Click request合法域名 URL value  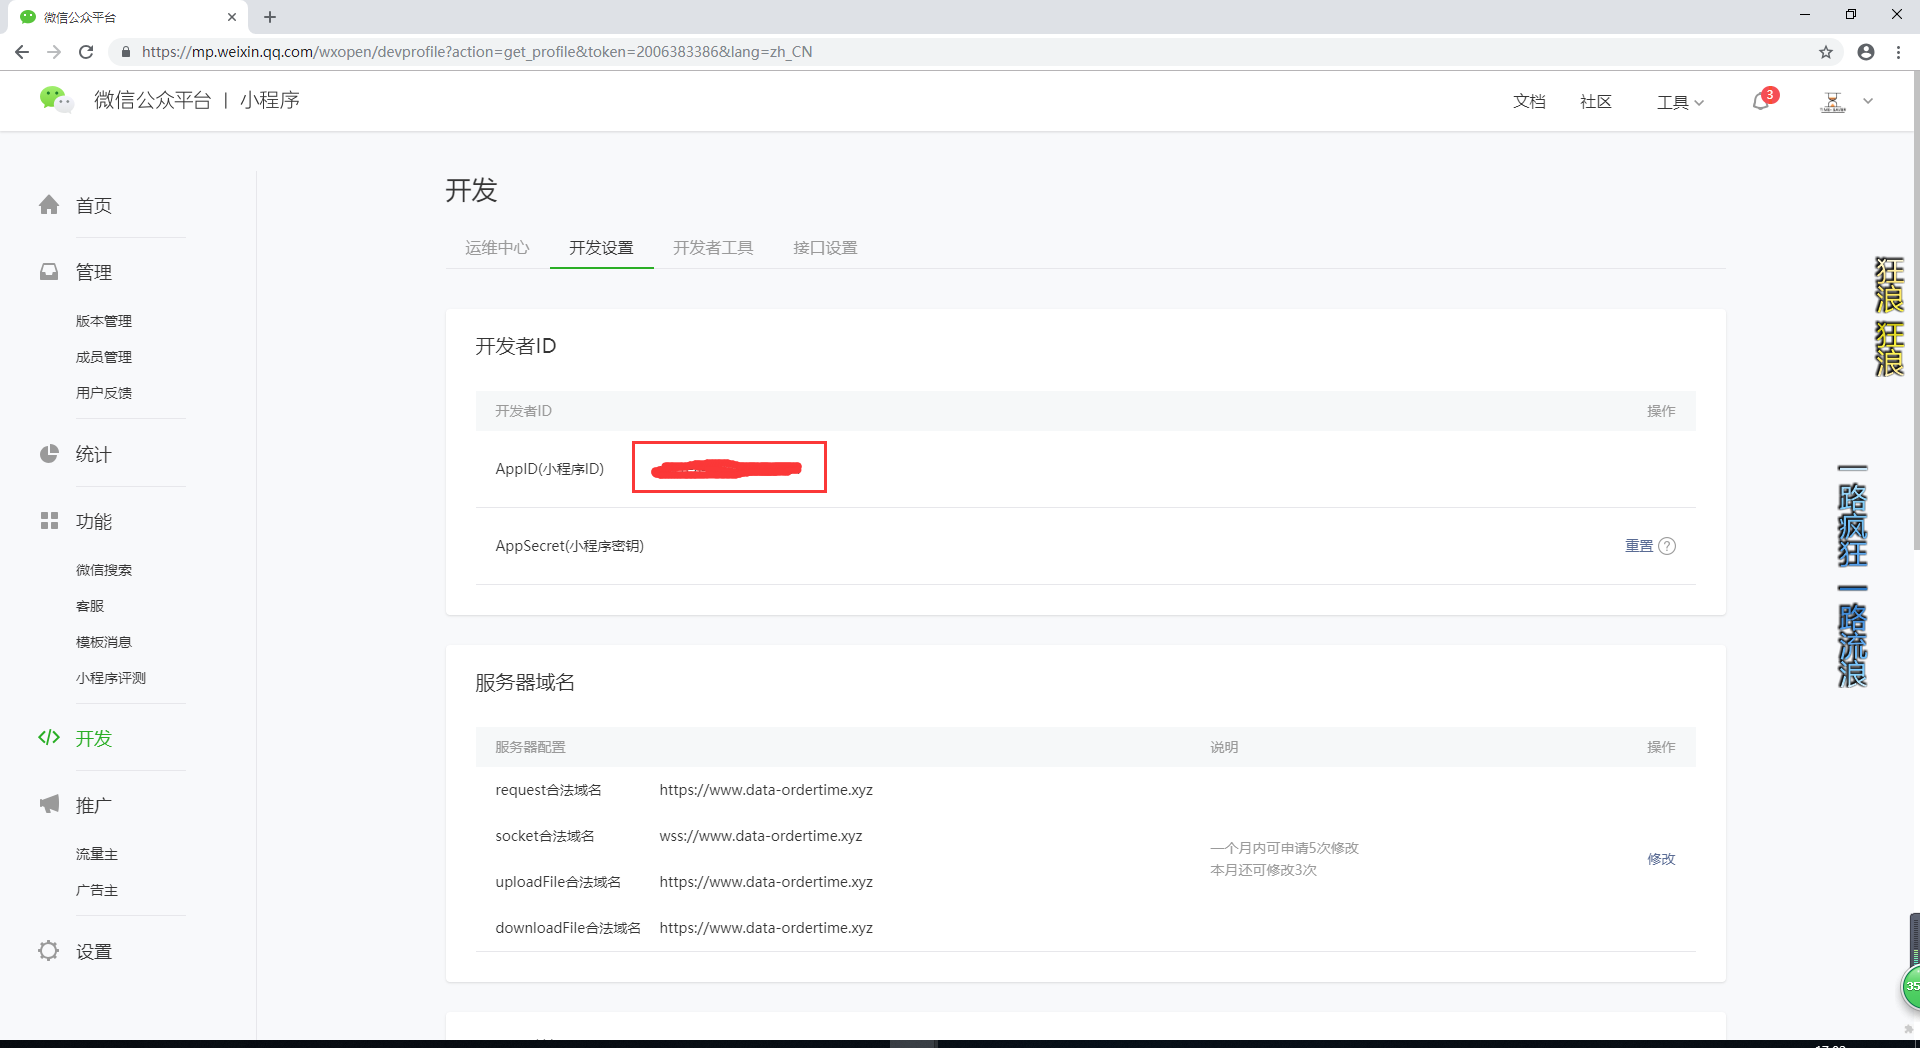(x=766, y=790)
